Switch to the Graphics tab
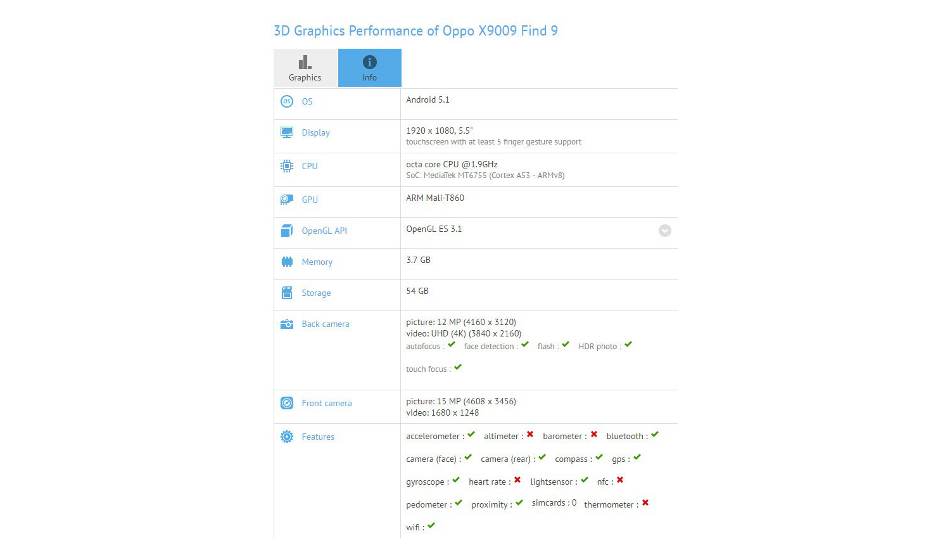This screenshot has width=950, height=550. click(x=305, y=68)
